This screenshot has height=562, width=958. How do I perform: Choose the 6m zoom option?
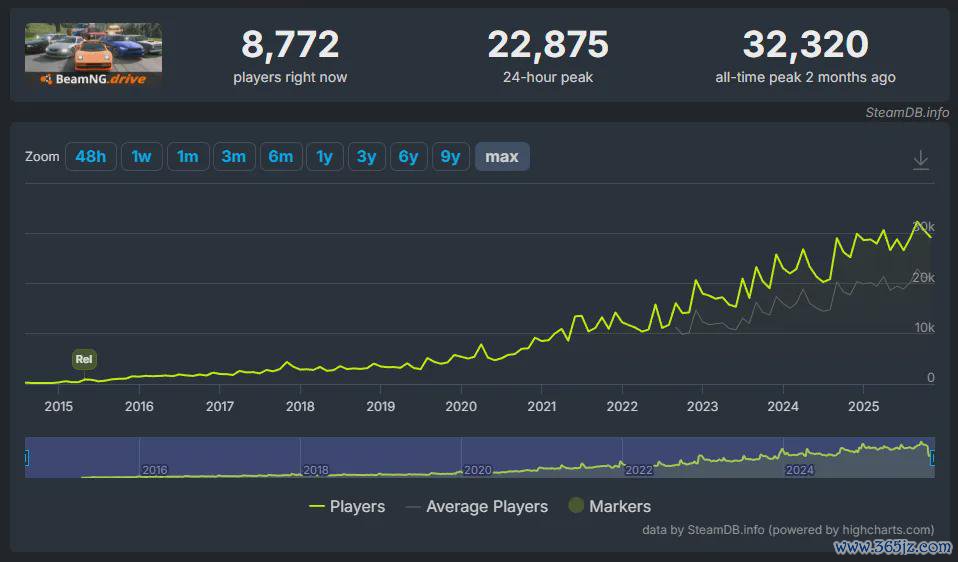tap(281, 157)
